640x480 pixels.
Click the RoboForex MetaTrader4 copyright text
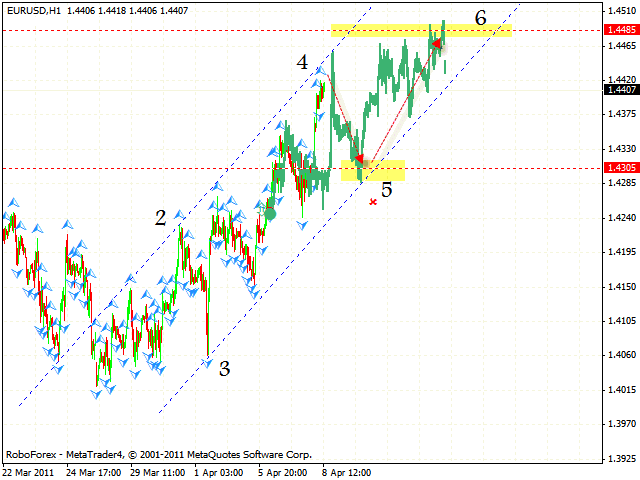point(159,455)
